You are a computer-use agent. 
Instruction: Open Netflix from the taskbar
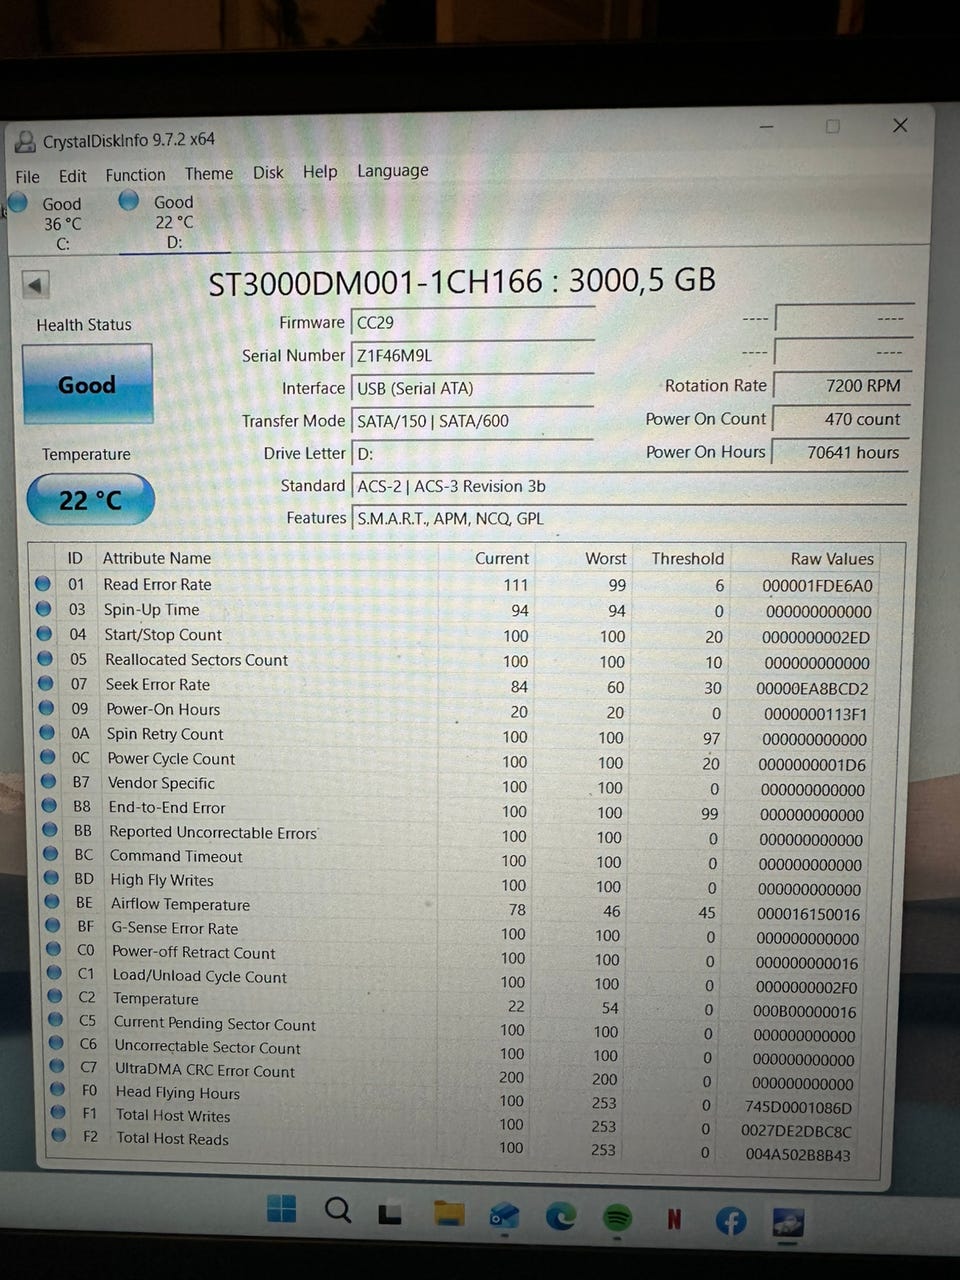(674, 1218)
